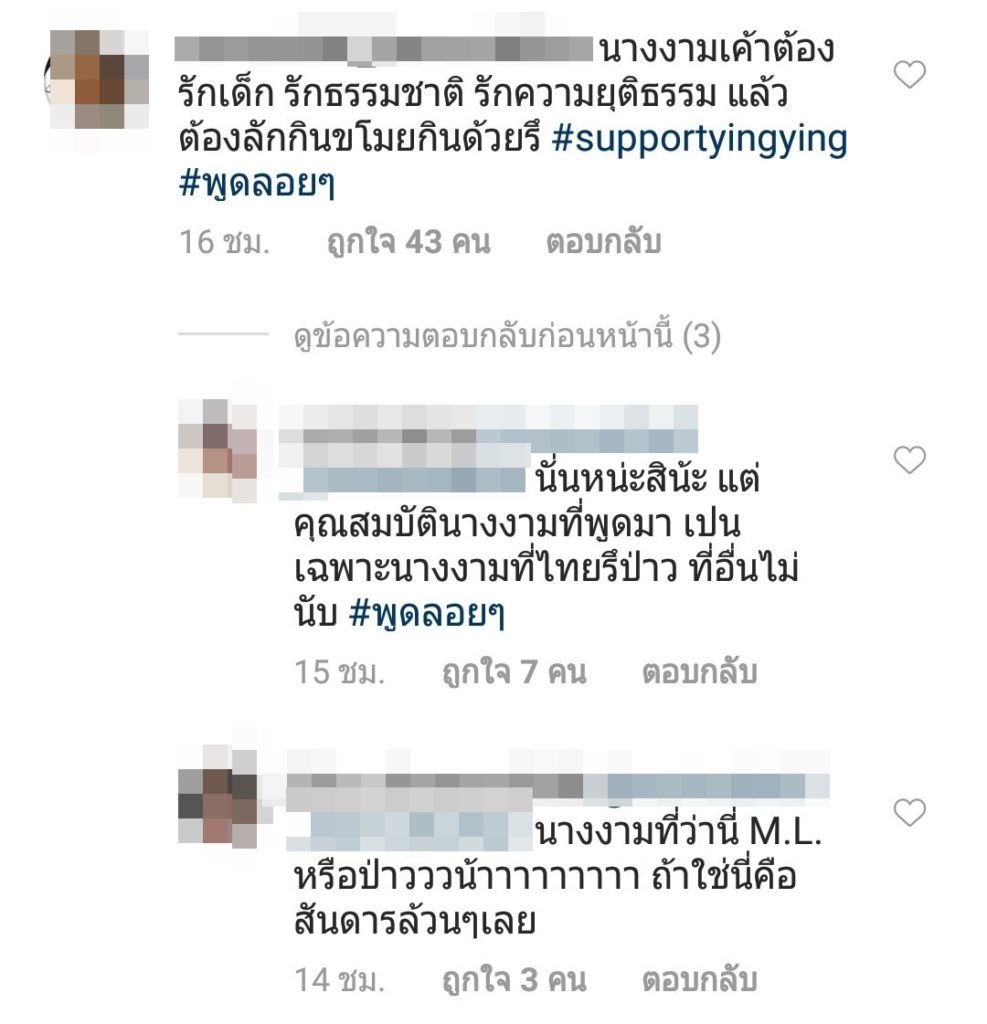The height and width of the screenshot is (1024, 987).
Task: Expand previous replies (3)
Action: (x=507, y=337)
